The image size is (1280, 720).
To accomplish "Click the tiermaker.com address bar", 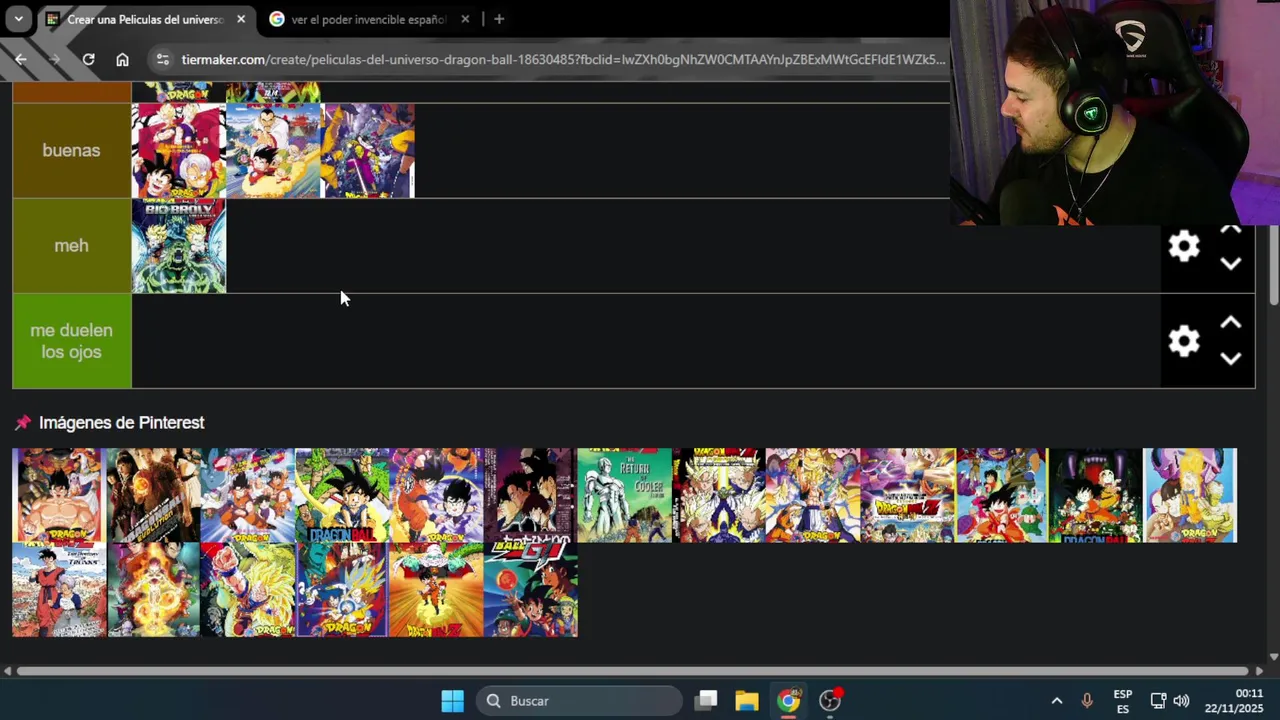I will [x=562, y=59].
